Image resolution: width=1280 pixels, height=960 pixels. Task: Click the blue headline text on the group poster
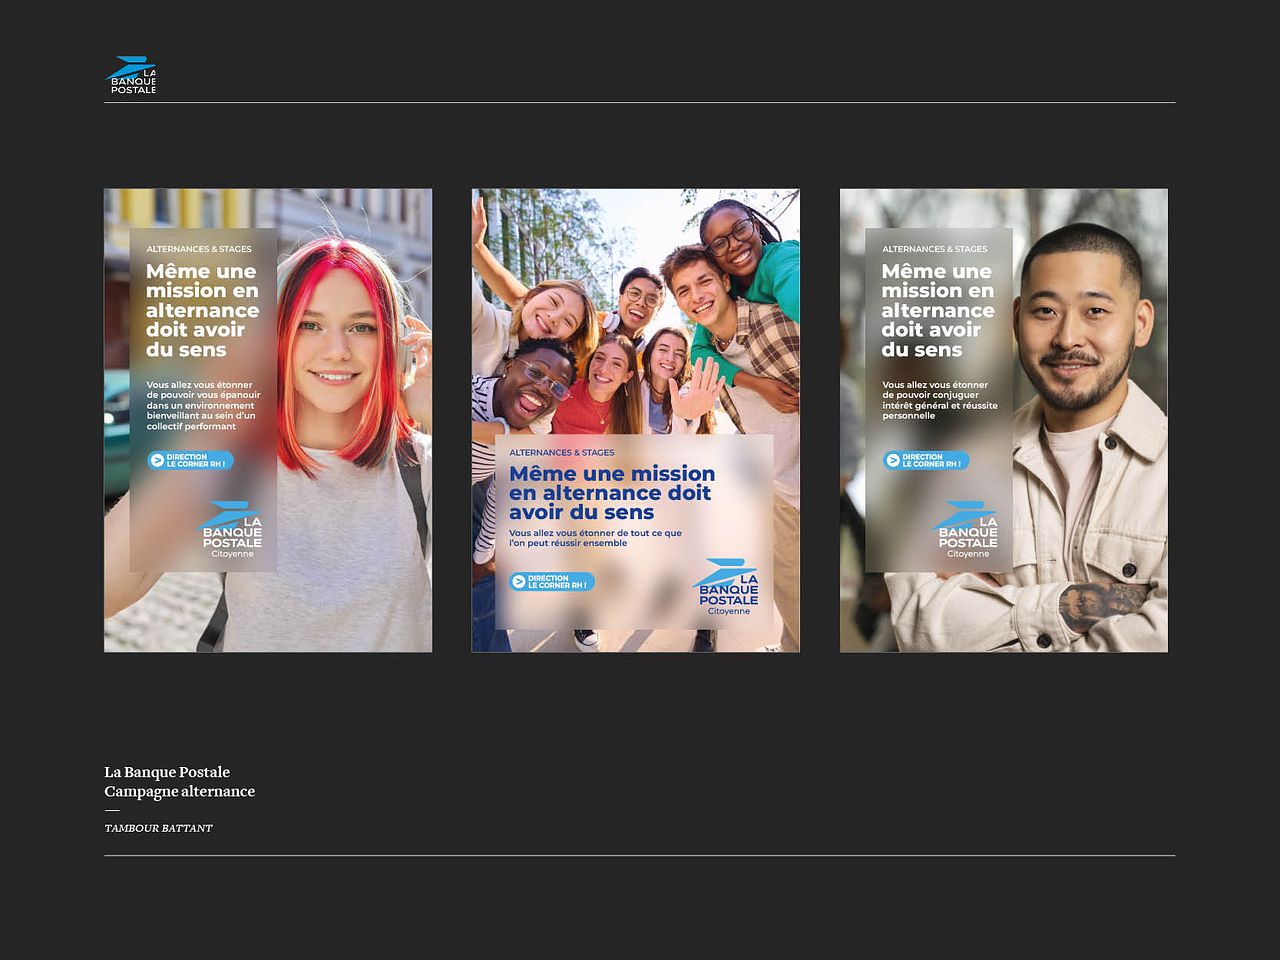[611, 493]
